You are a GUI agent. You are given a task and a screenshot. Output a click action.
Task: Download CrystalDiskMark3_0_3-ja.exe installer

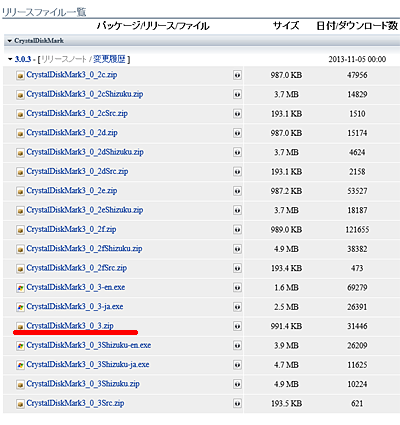(x=75, y=307)
